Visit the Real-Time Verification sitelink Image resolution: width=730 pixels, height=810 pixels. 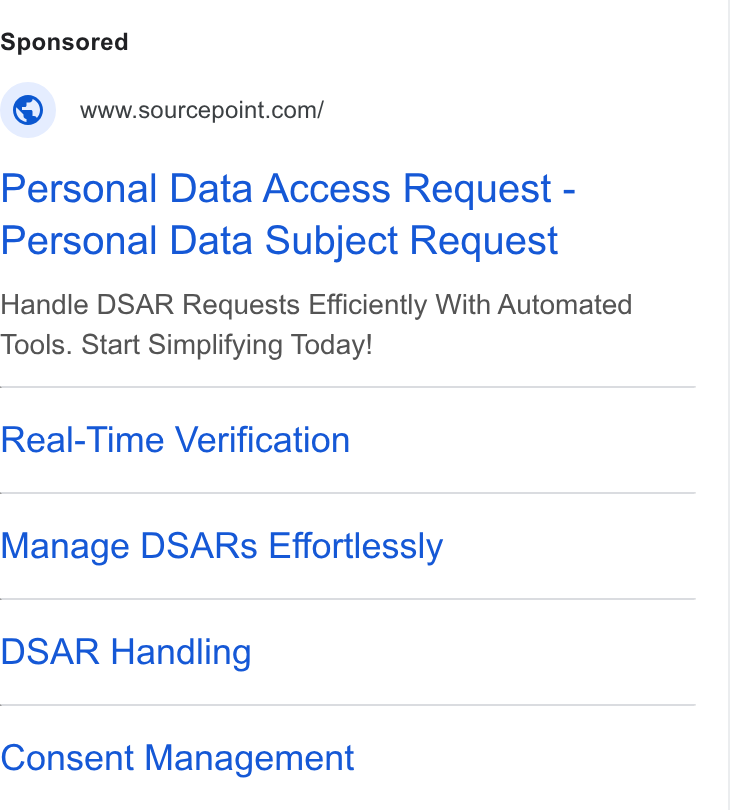pyautogui.click(x=175, y=440)
